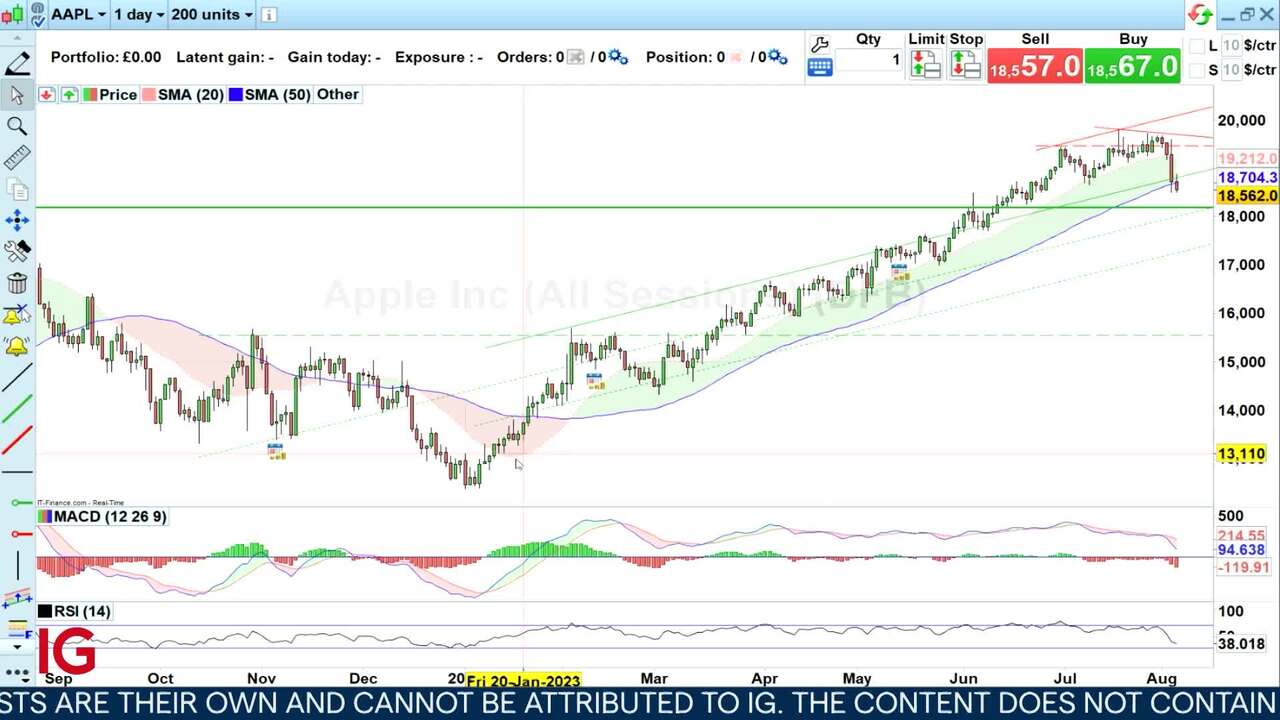Viewport: 1280px width, 720px height.
Task: Select the horizontal line tool
Action: [x=17, y=471]
